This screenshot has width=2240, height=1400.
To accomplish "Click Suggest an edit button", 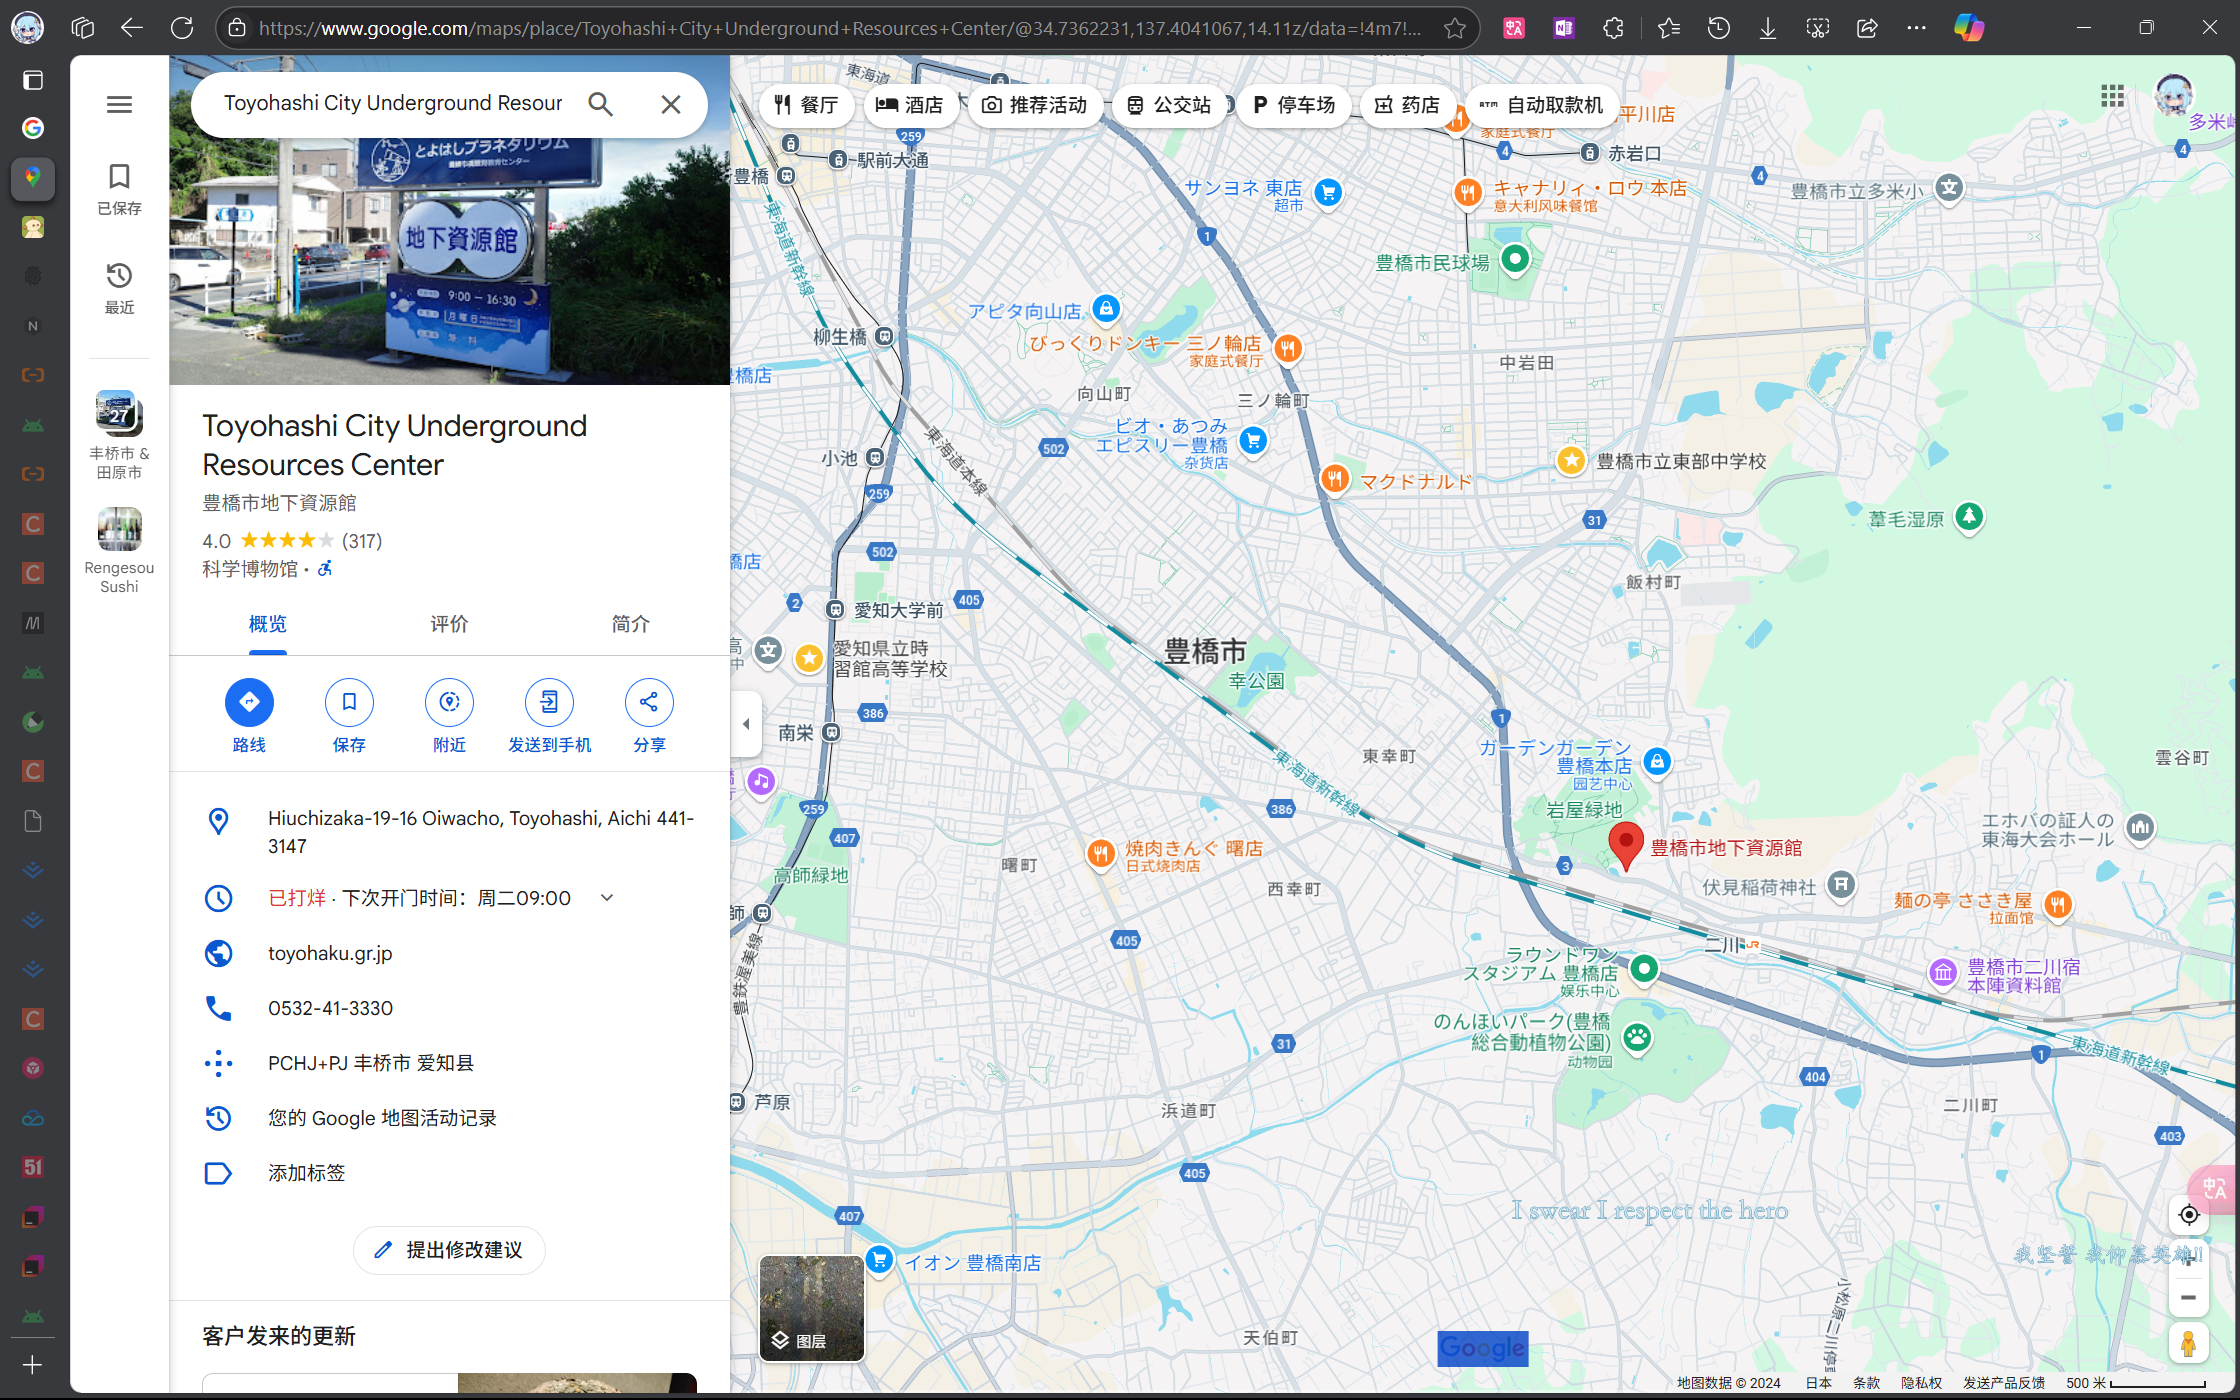I will pos(449,1250).
